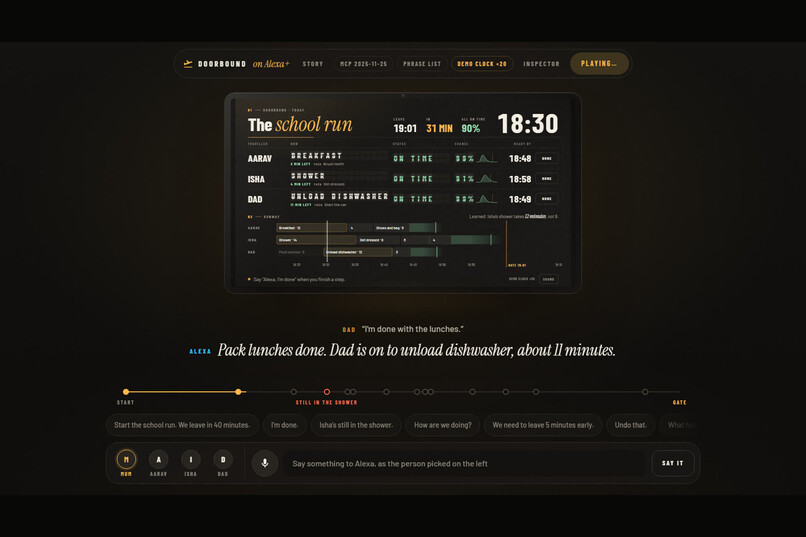Jump to the last marker before Gate
Image resolution: width=806 pixels, height=537 pixels.
(645, 392)
